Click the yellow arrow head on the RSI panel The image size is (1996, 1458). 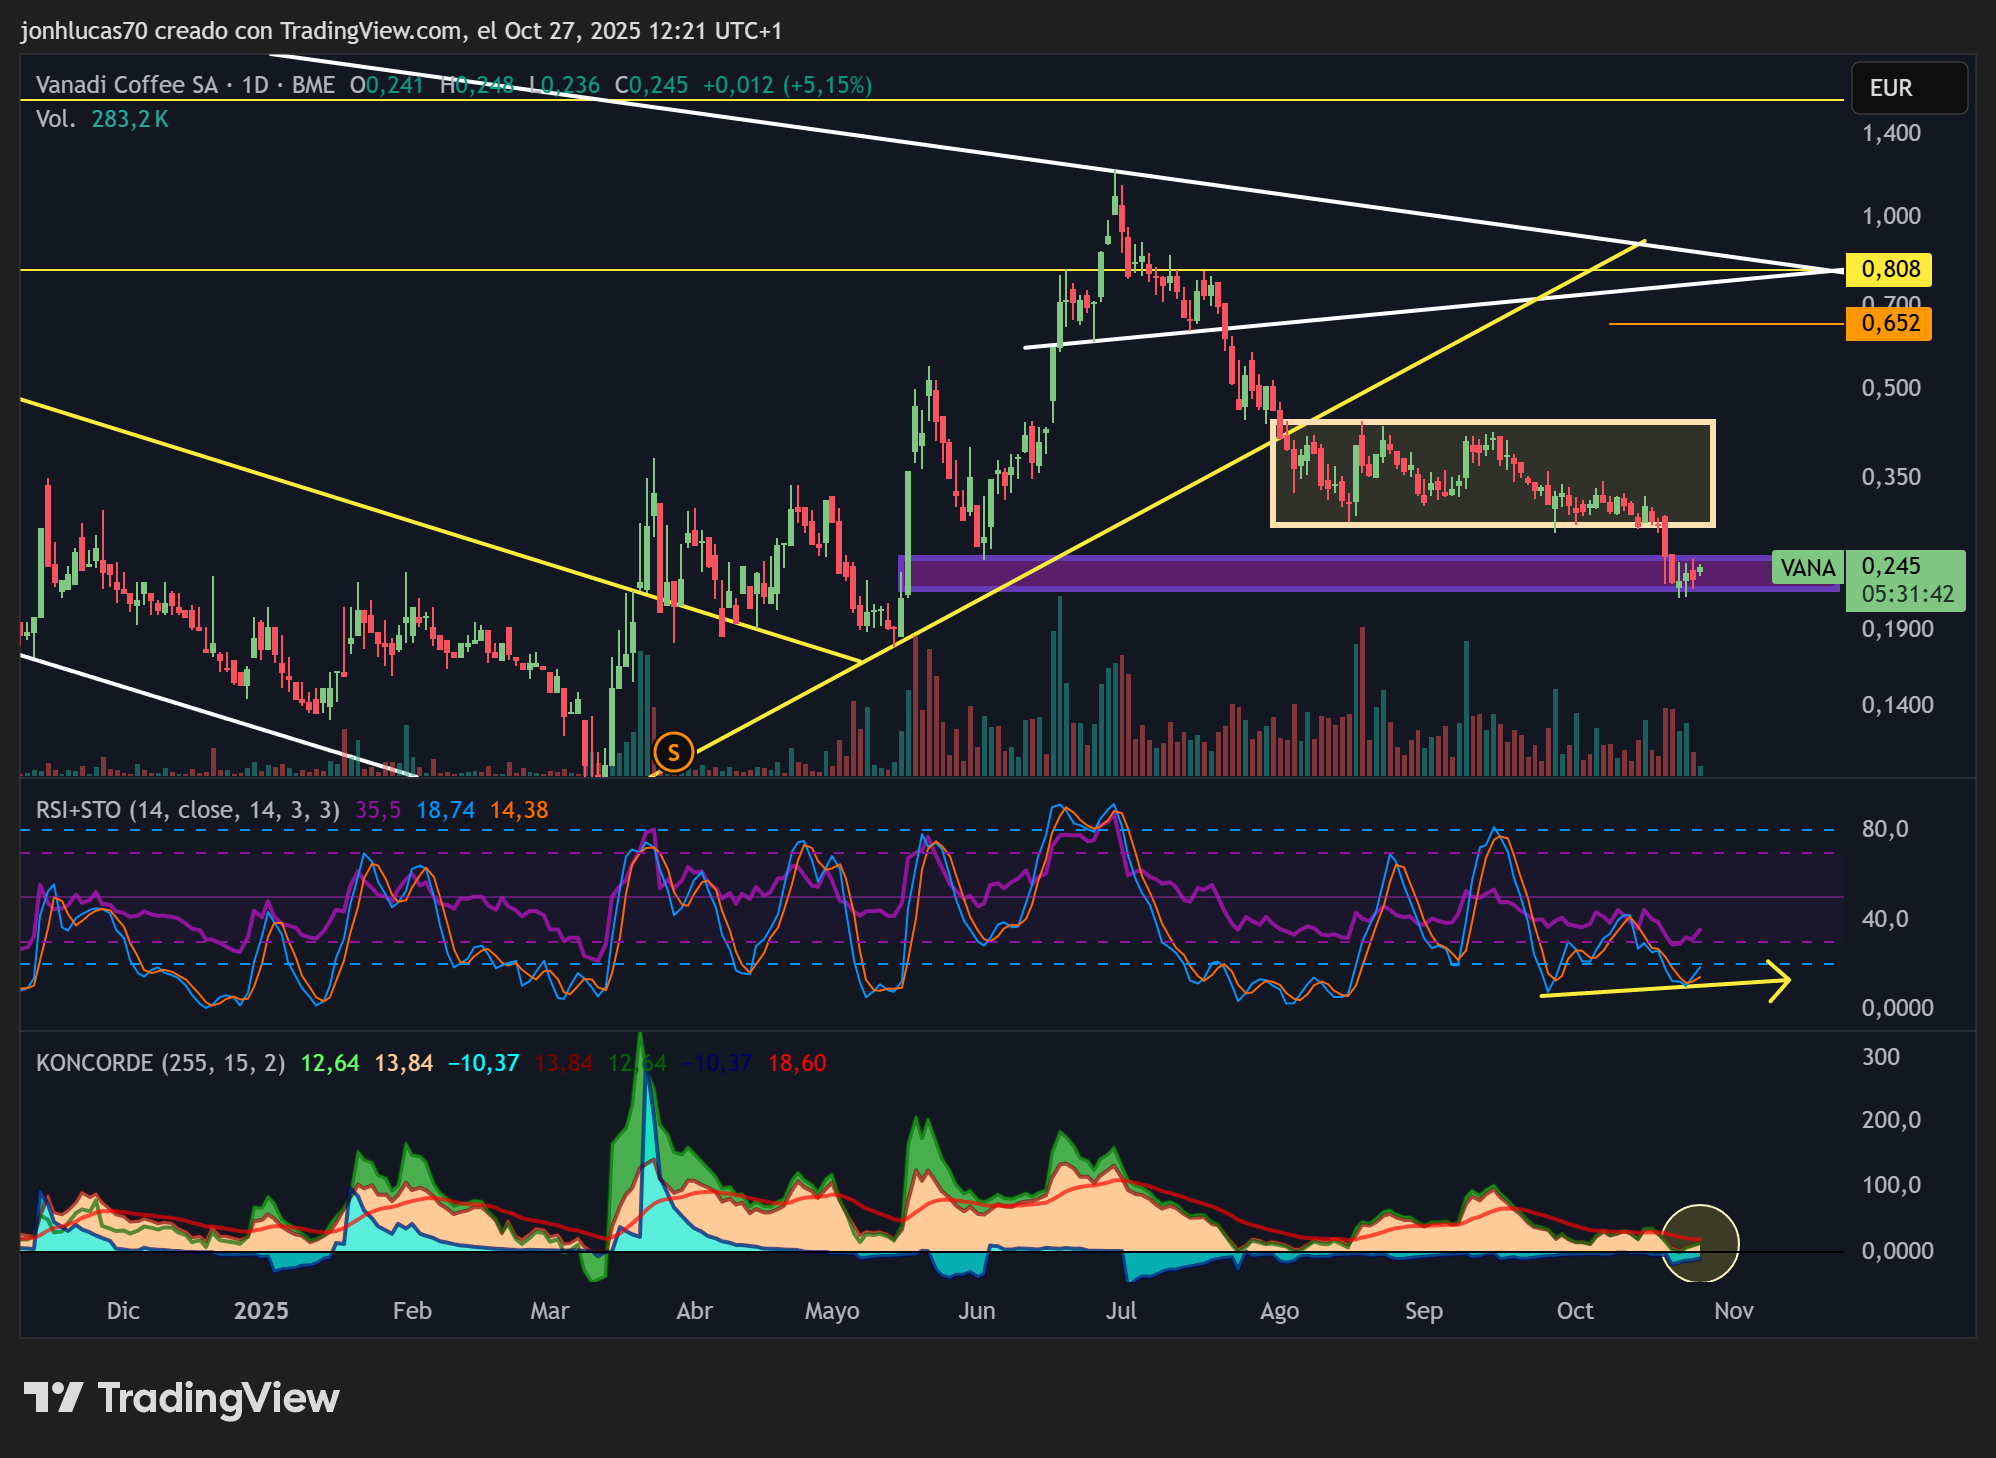(1777, 981)
